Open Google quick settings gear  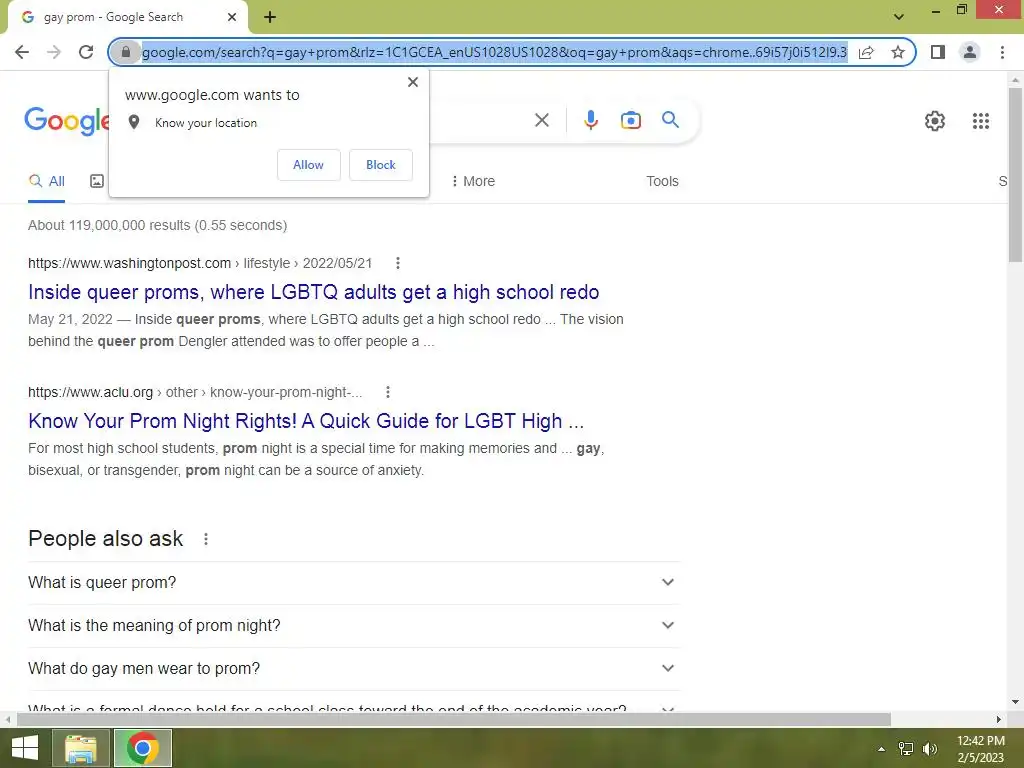[935, 121]
